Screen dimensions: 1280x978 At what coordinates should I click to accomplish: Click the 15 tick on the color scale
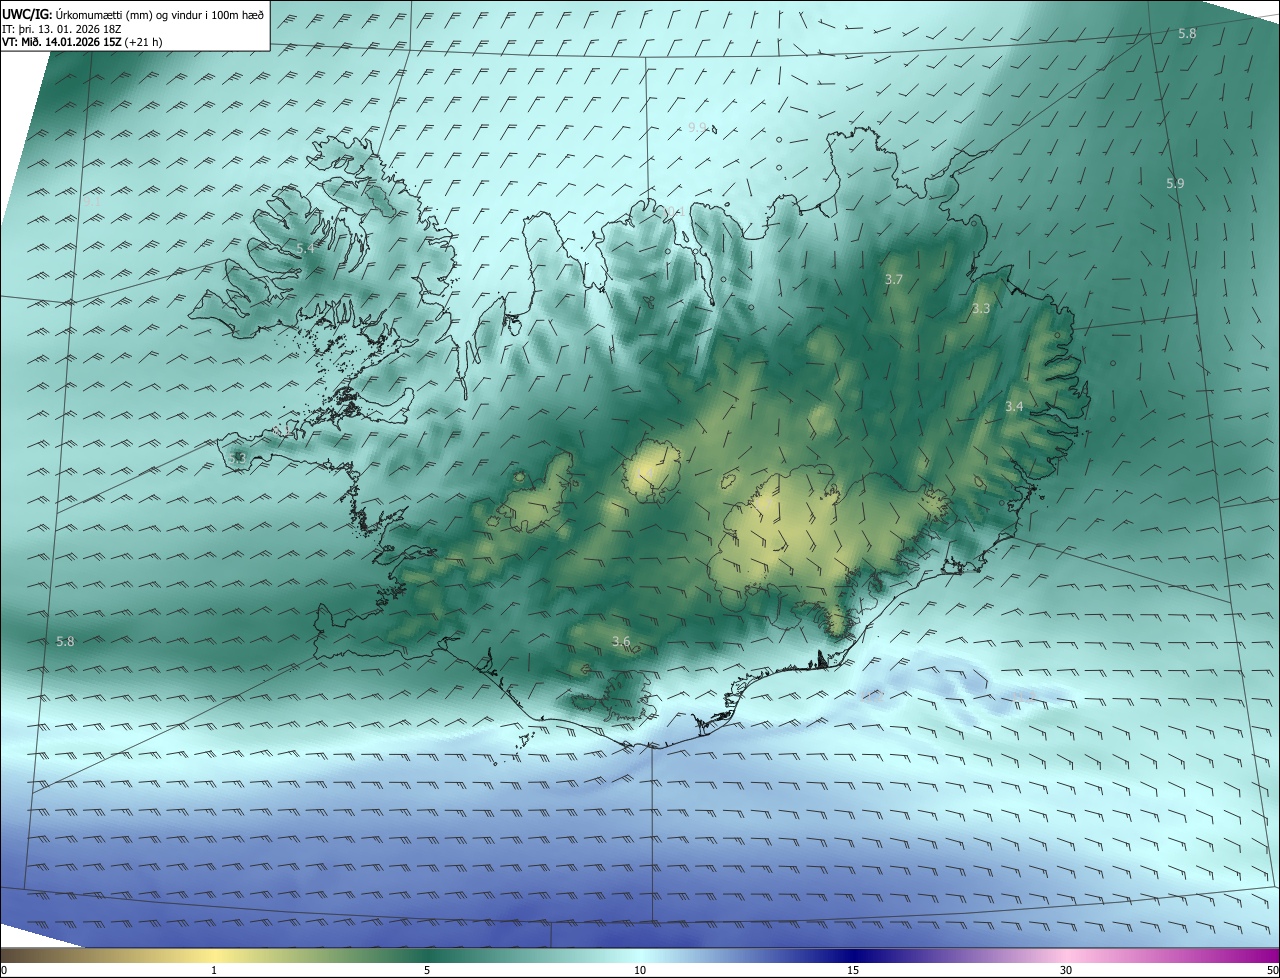(853, 970)
